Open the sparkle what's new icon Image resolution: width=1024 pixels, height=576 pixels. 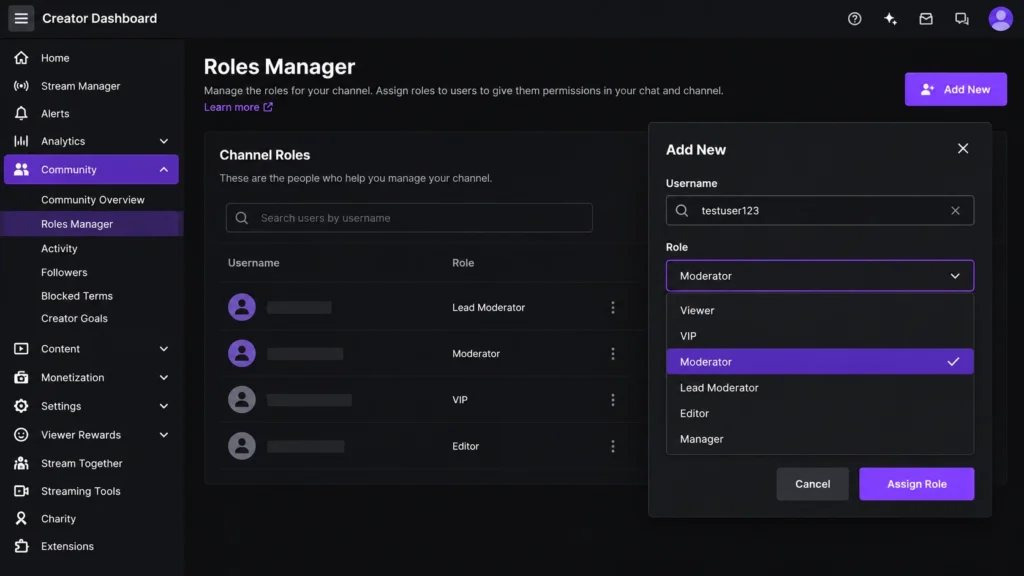point(890,19)
